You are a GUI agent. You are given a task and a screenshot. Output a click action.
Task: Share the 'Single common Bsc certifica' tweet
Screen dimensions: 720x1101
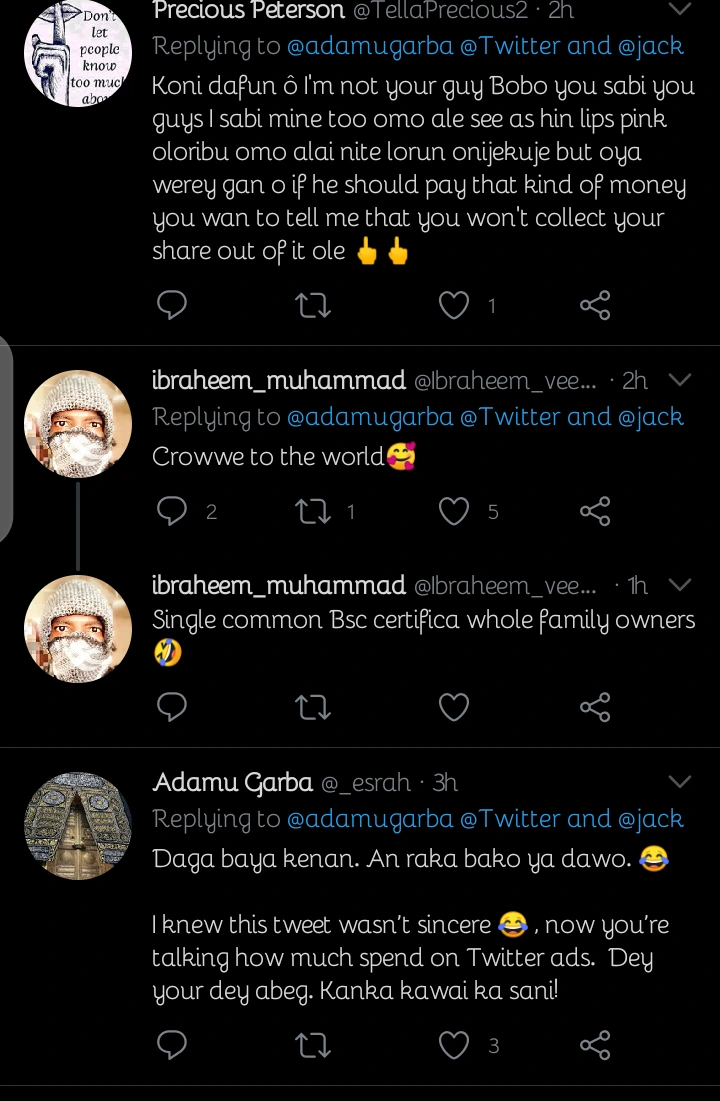pos(595,707)
